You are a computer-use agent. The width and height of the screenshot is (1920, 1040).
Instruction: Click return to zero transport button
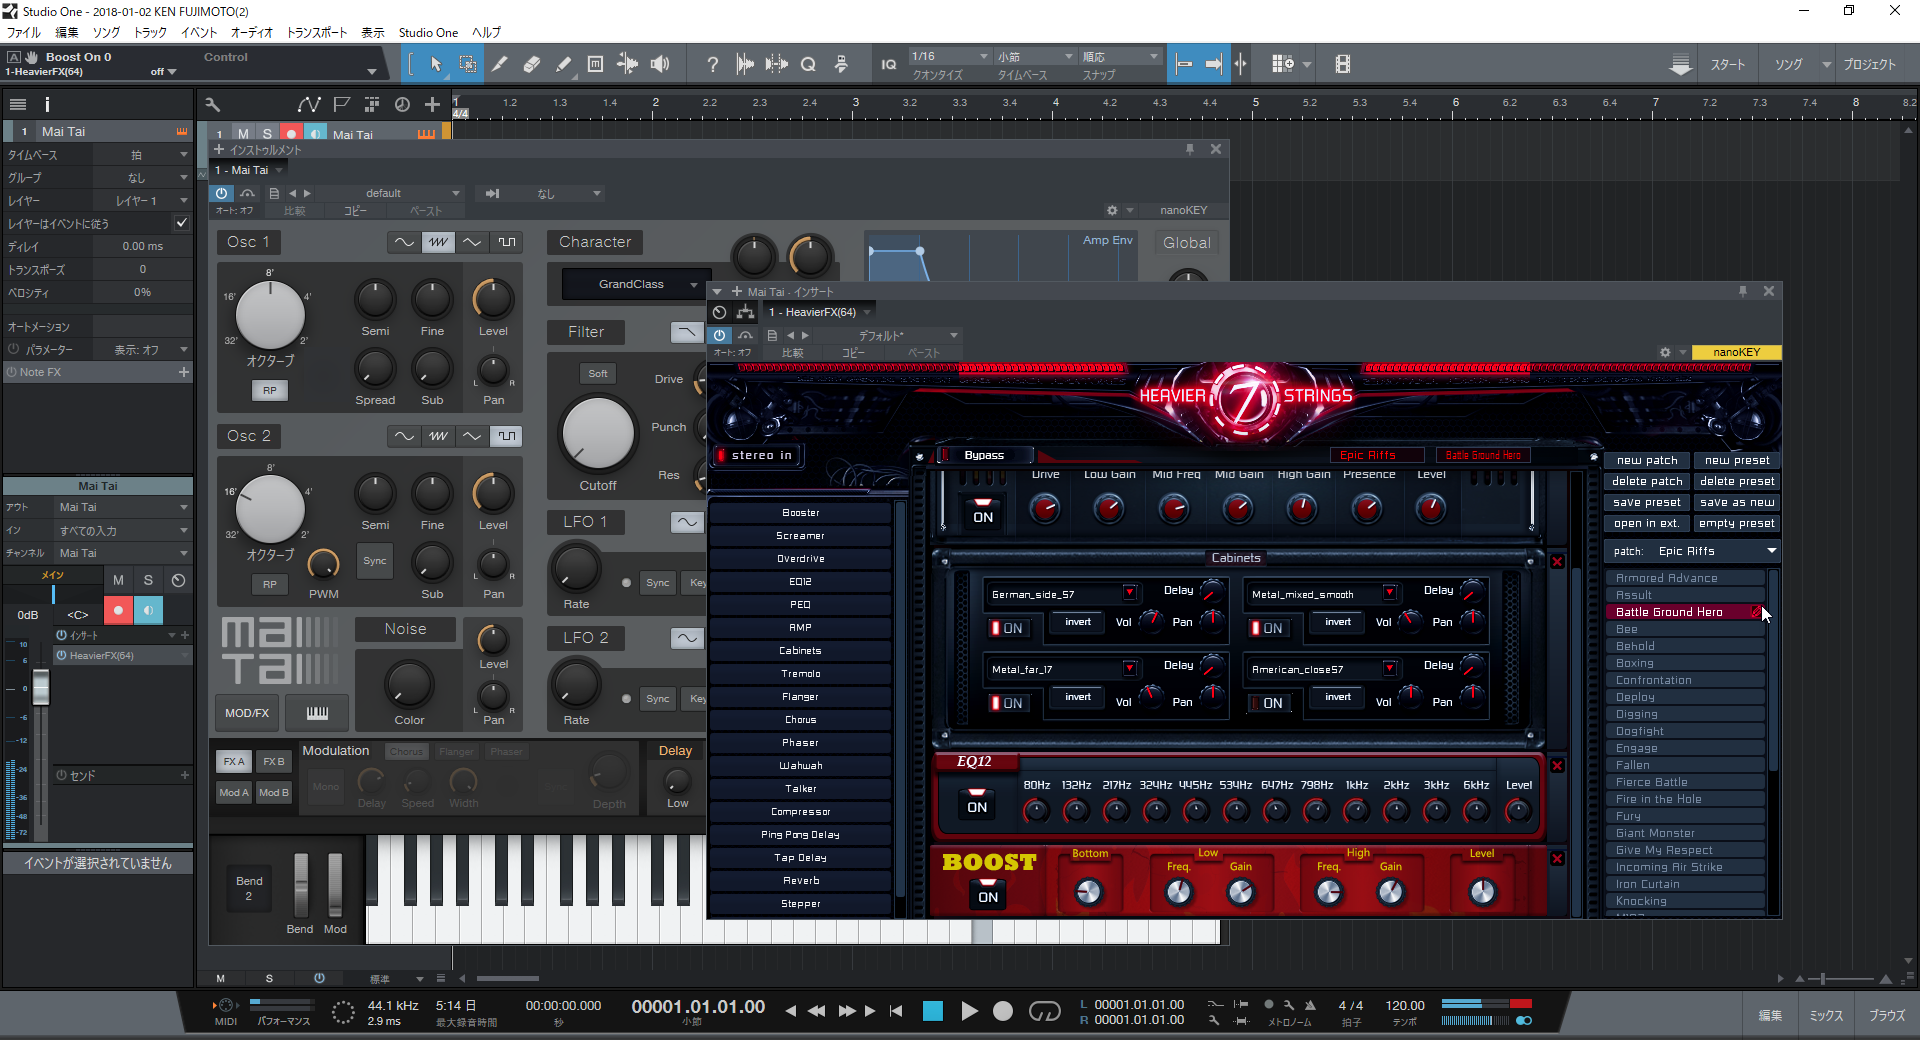coord(896,1011)
